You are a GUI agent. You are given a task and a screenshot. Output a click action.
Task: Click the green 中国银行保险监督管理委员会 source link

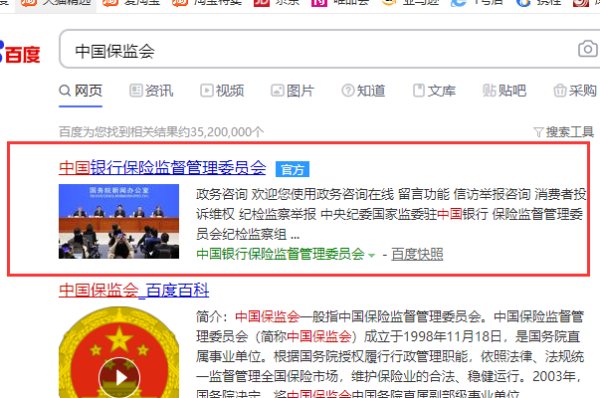(x=280, y=254)
